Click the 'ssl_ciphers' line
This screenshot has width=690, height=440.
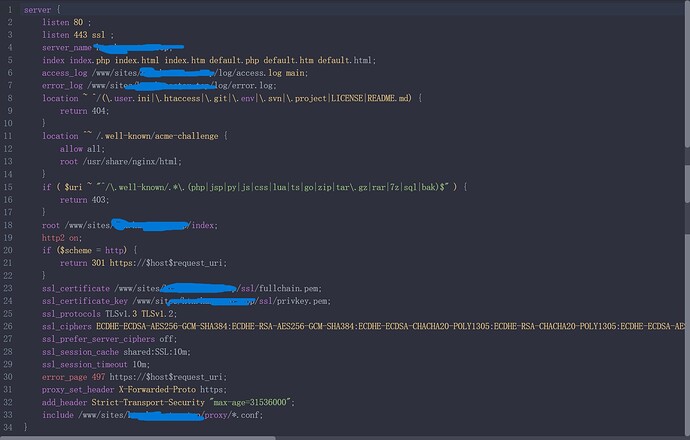click(363, 326)
